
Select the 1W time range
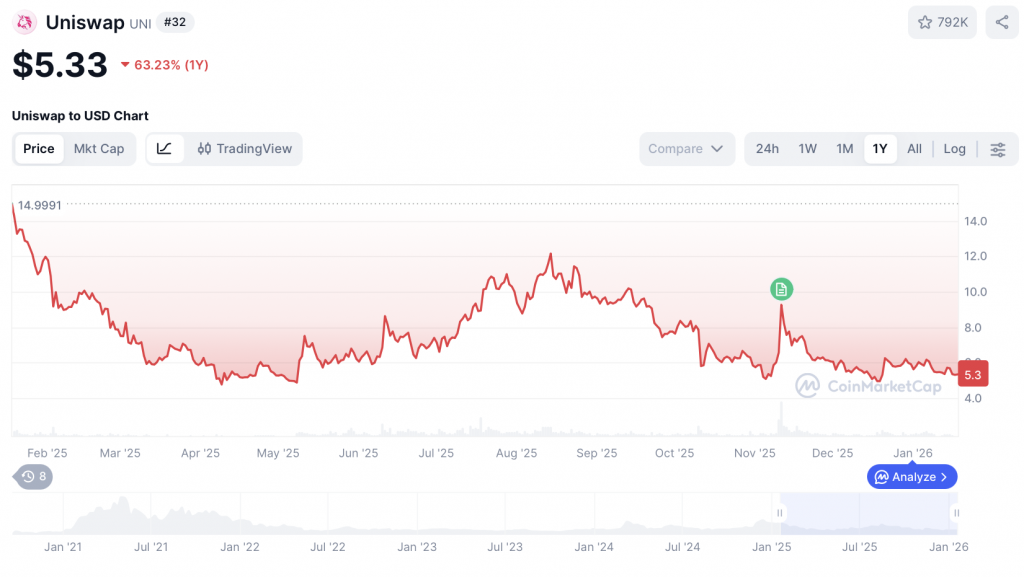click(x=807, y=149)
